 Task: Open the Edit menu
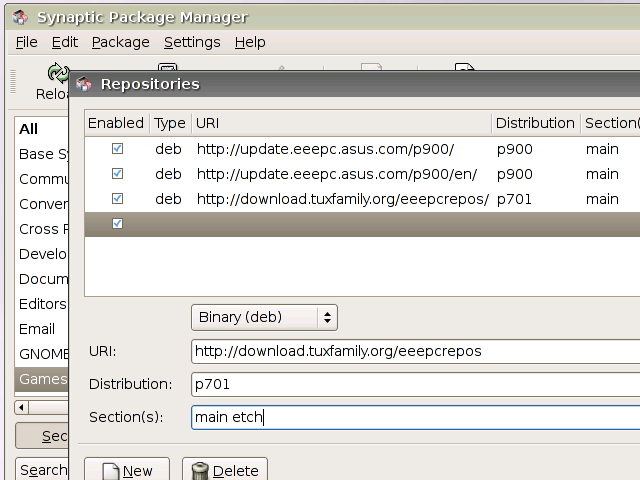coord(64,42)
